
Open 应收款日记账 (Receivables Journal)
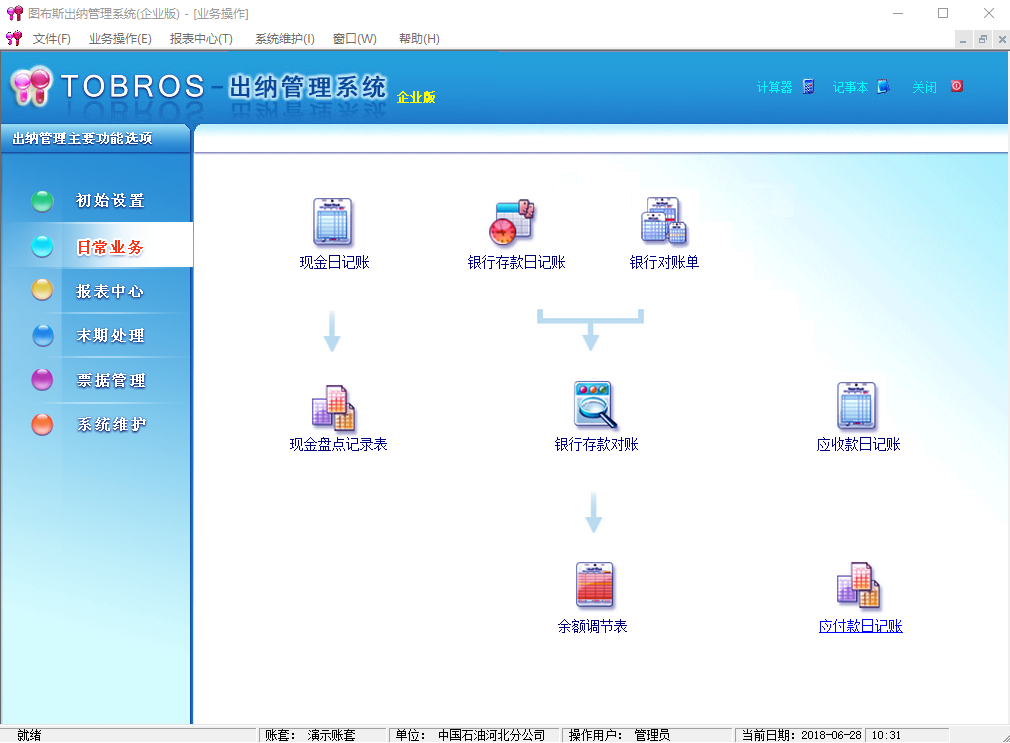pos(858,407)
